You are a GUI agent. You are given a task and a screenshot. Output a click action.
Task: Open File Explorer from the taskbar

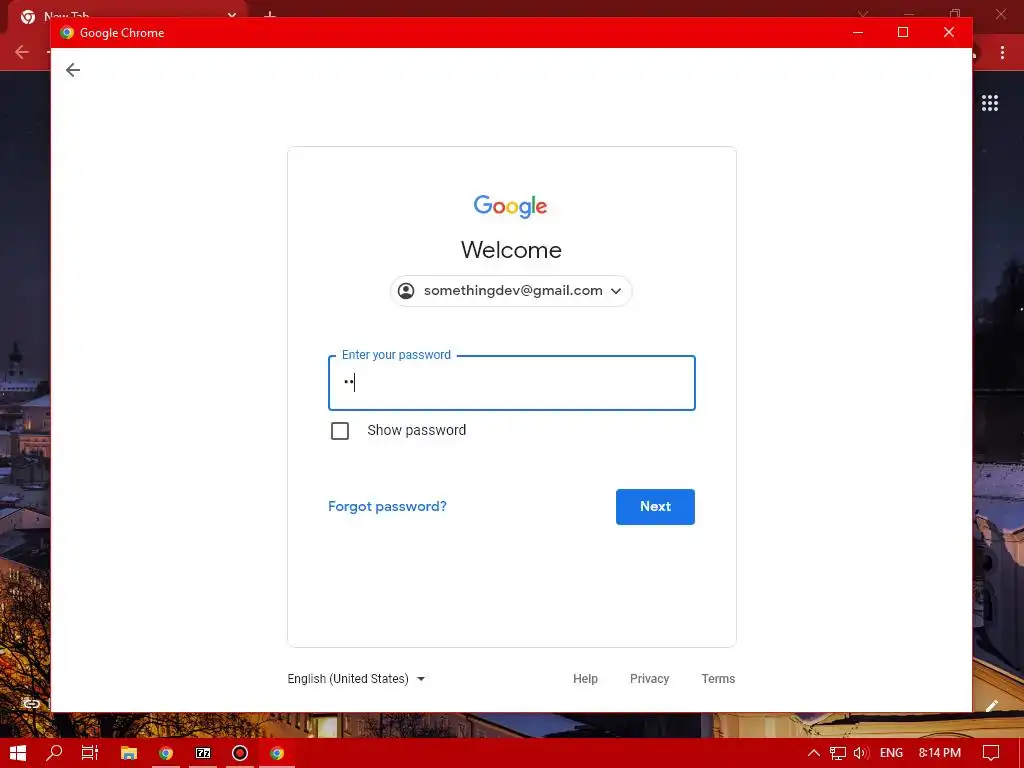(129, 753)
